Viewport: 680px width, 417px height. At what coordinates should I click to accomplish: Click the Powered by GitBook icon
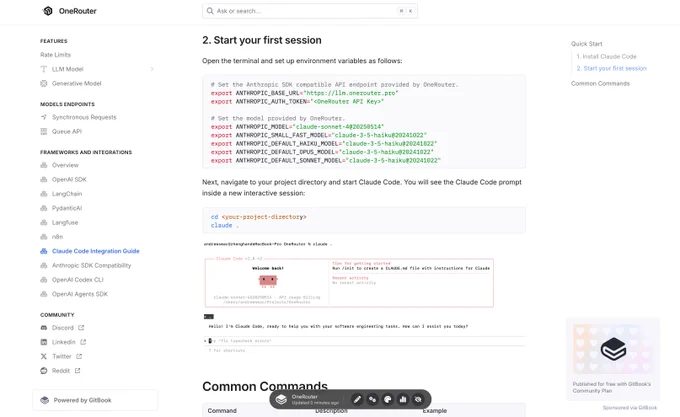45,400
